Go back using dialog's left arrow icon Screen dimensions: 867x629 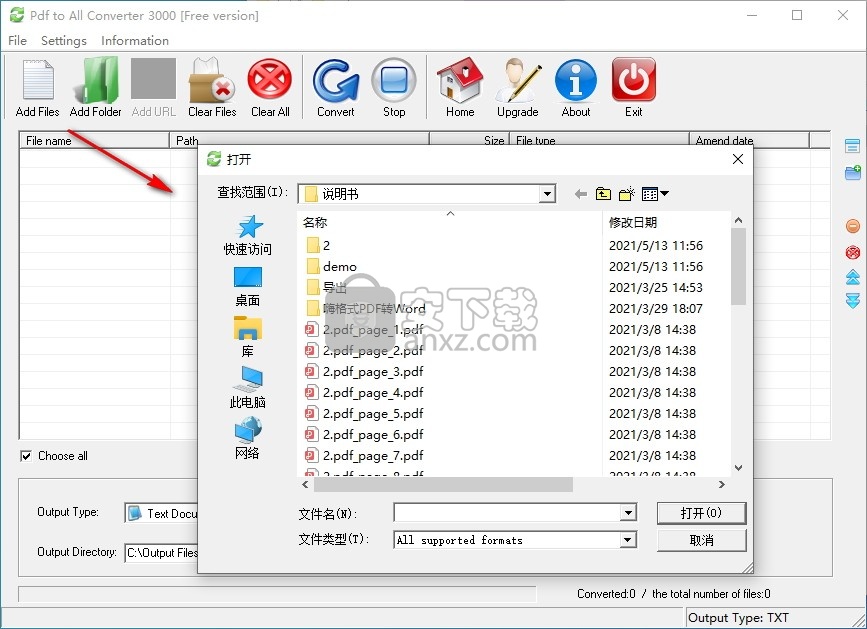[581, 194]
